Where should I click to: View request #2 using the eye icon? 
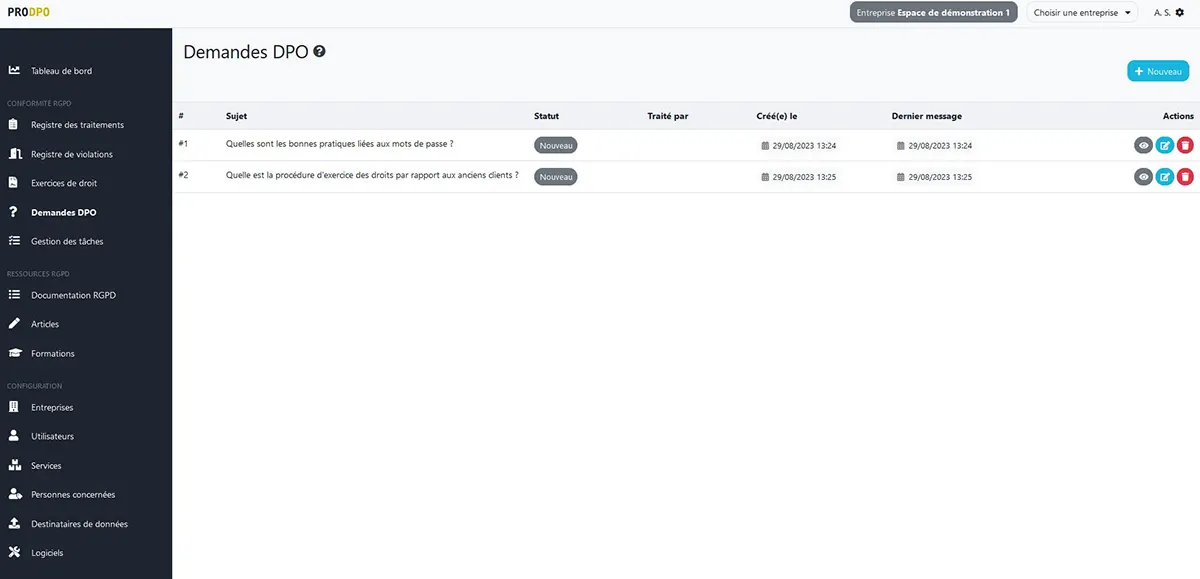[x=1143, y=177]
